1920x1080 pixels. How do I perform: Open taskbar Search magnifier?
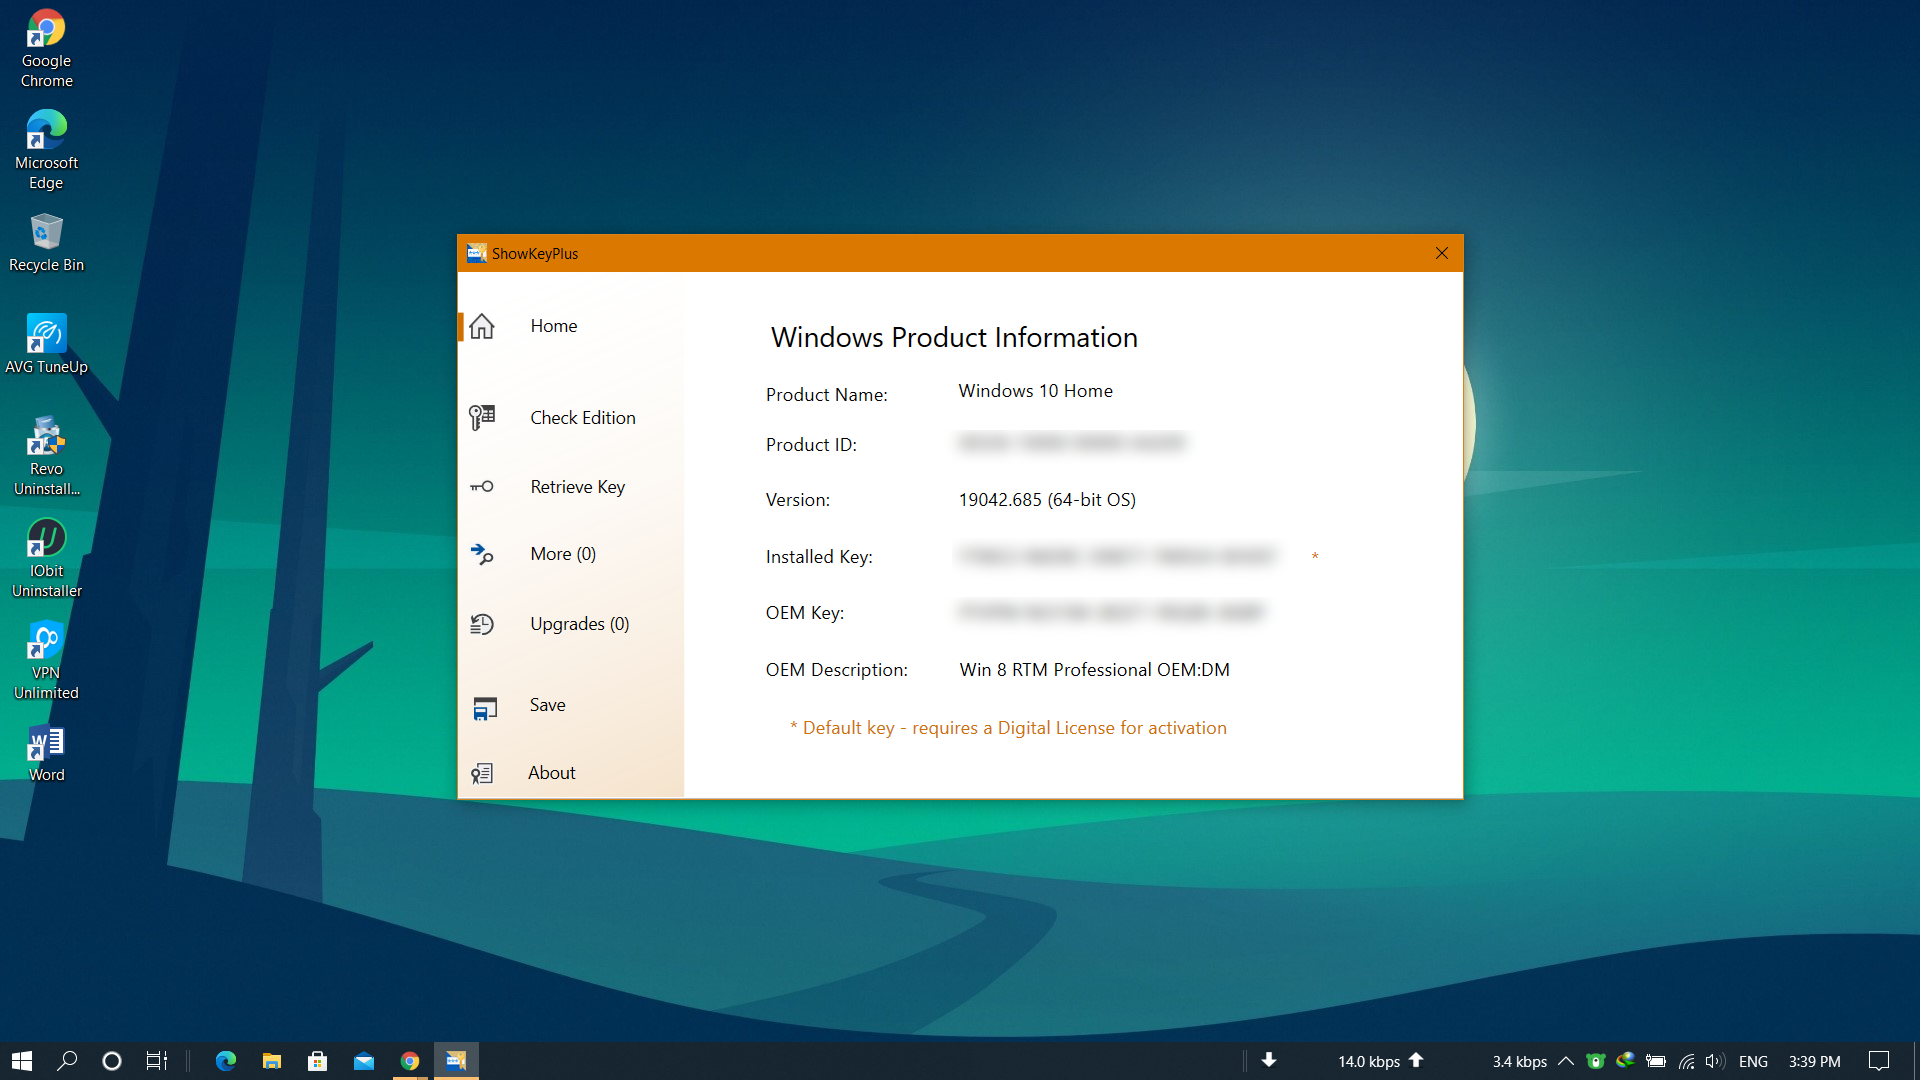point(67,1061)
